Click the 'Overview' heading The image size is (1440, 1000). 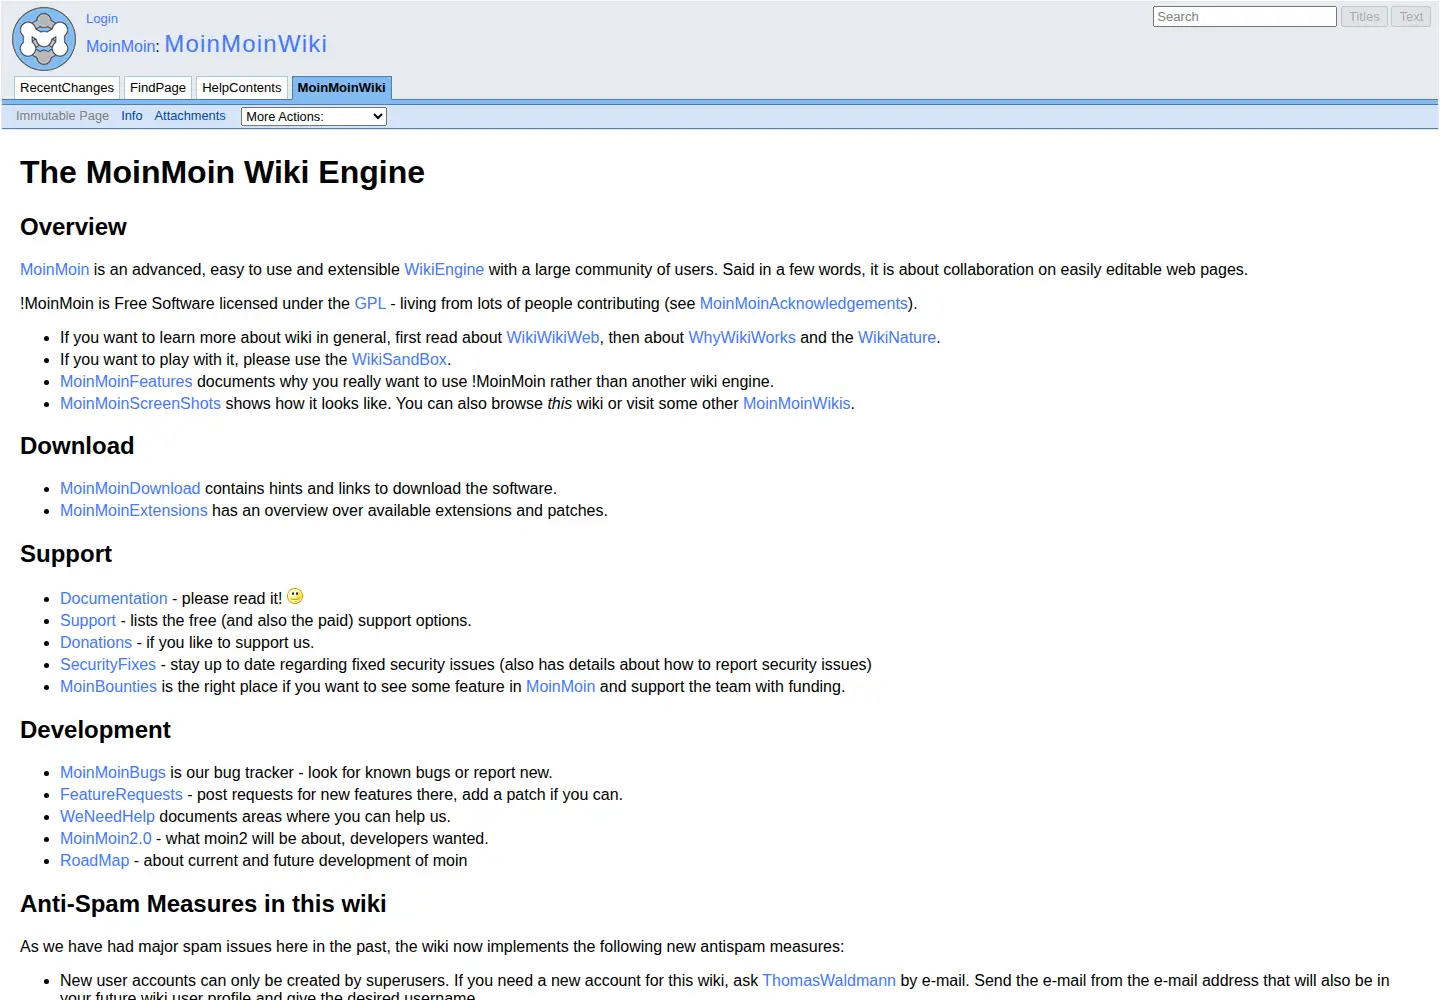tap(73, 227)
